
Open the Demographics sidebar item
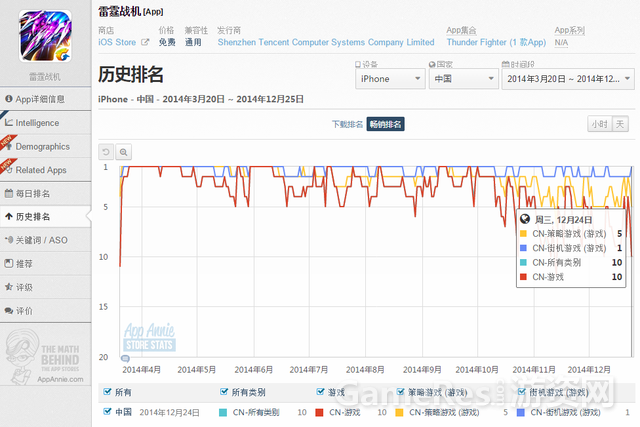coord(45,146)
